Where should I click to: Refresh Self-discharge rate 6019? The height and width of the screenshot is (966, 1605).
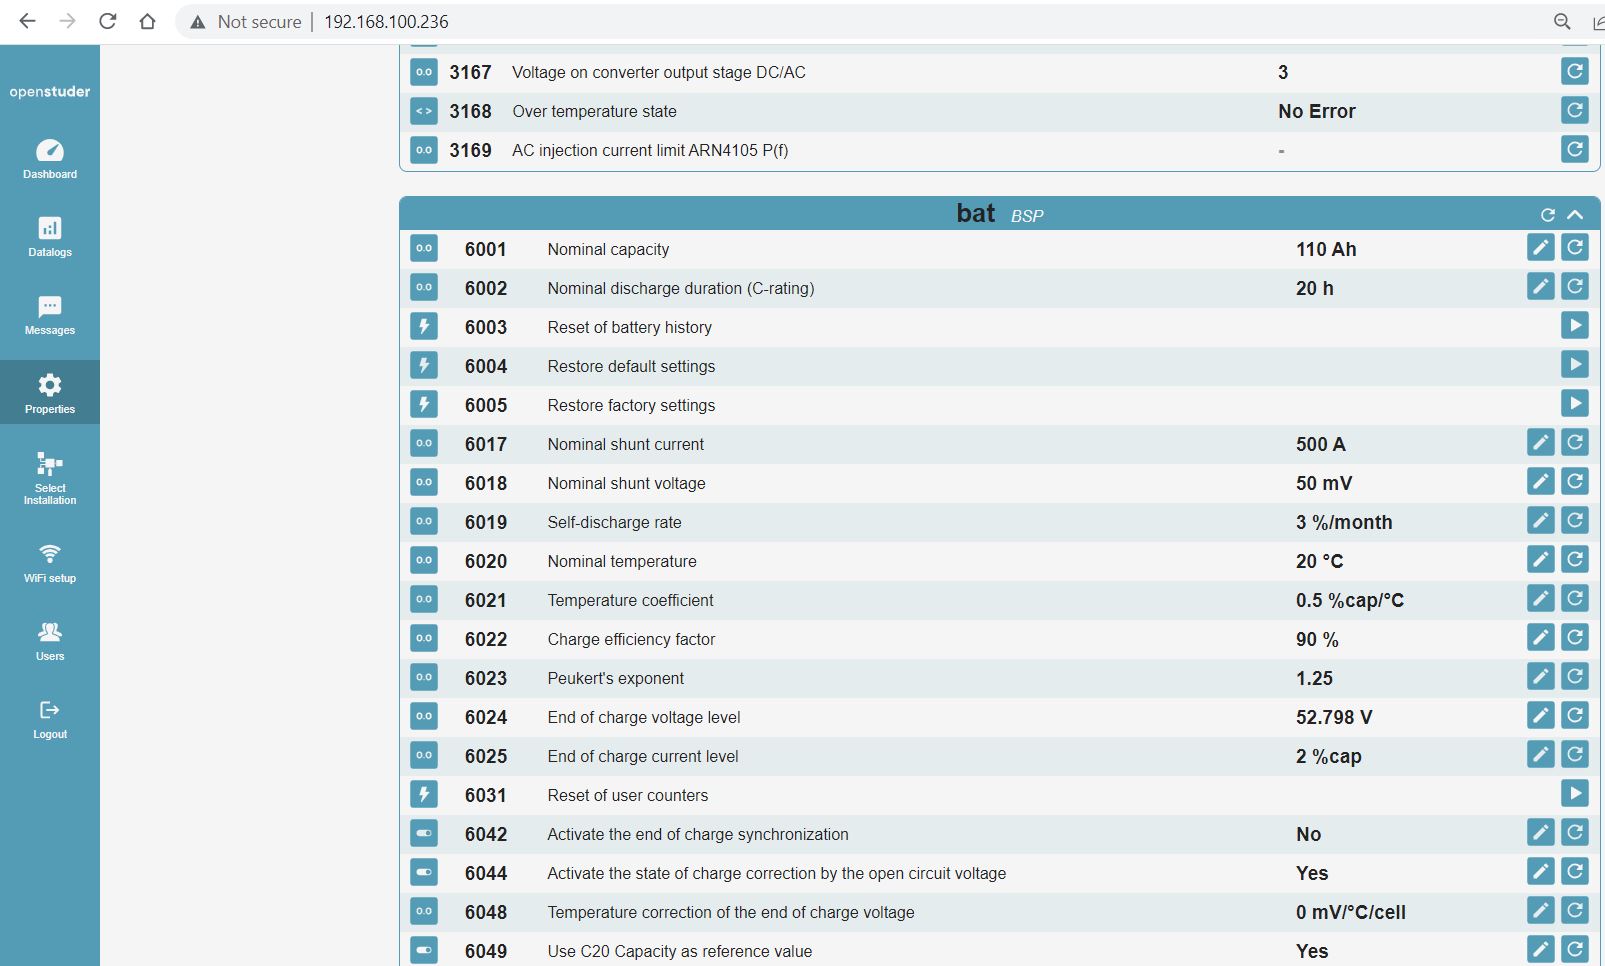[1575, 521]
